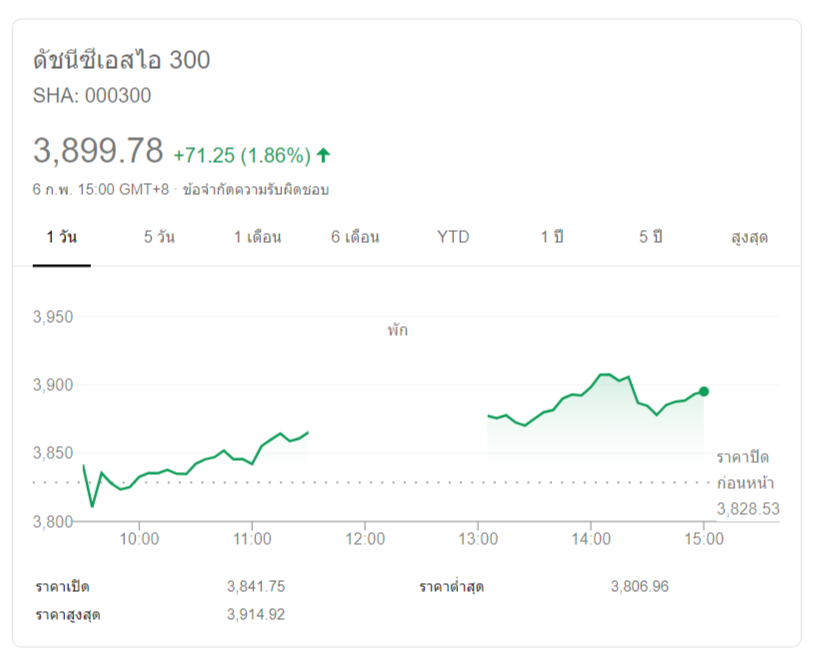Click the 3,899.78 current price
Viewport: 817px width, 667px height.
click(x=98, y=152)
